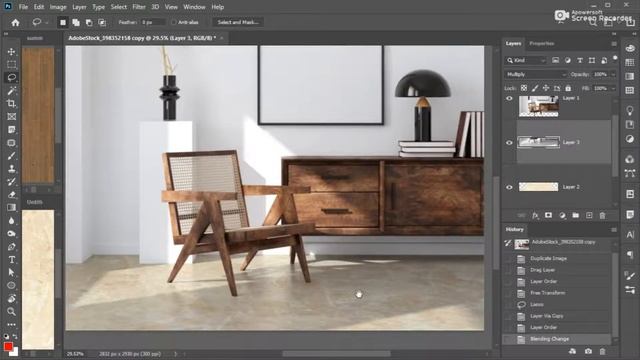
Task: Delete layer with Layers panel trash icon
Action: point(602,216)
